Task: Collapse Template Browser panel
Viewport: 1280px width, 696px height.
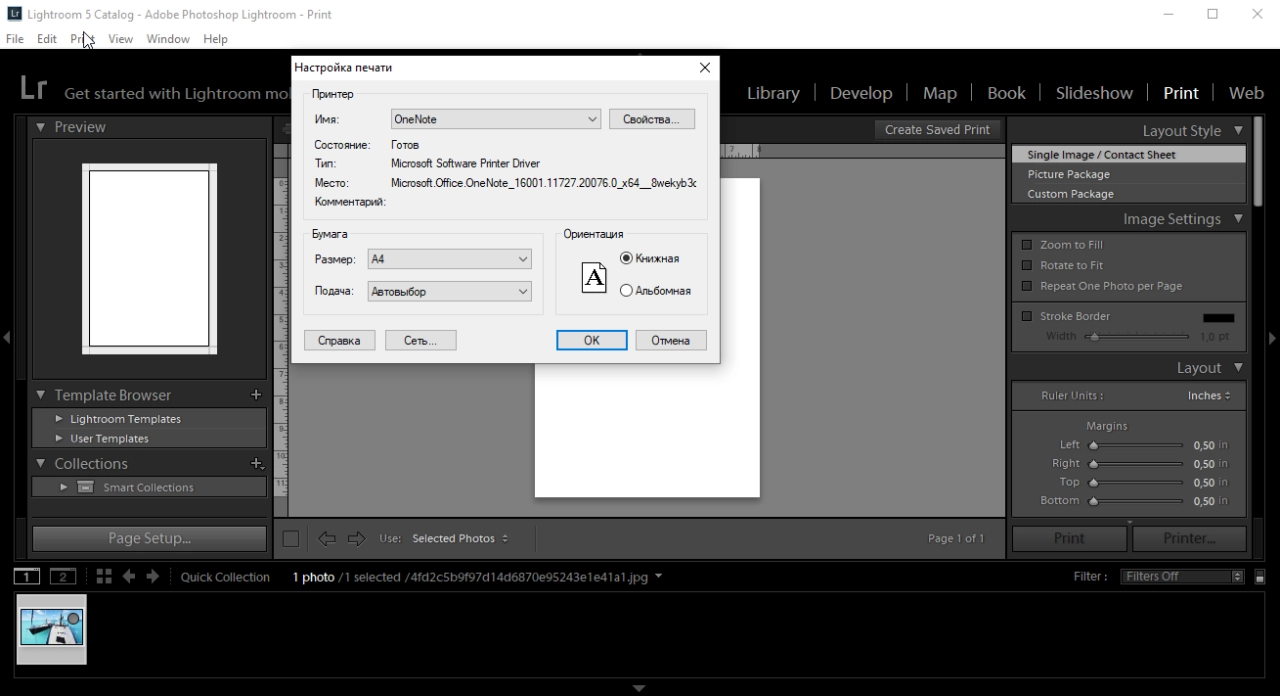Action: 41,395
